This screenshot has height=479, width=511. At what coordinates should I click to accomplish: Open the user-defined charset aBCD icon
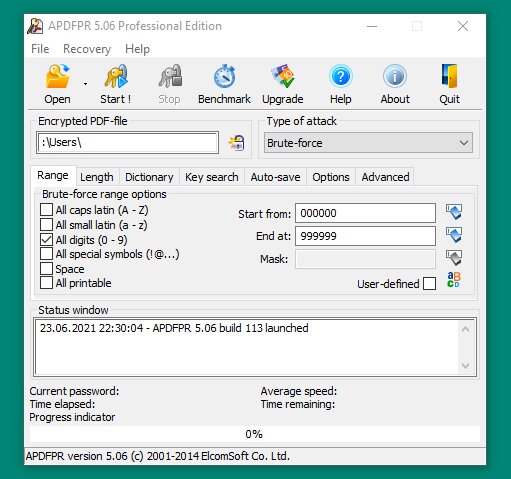click(x=454, y=280)
